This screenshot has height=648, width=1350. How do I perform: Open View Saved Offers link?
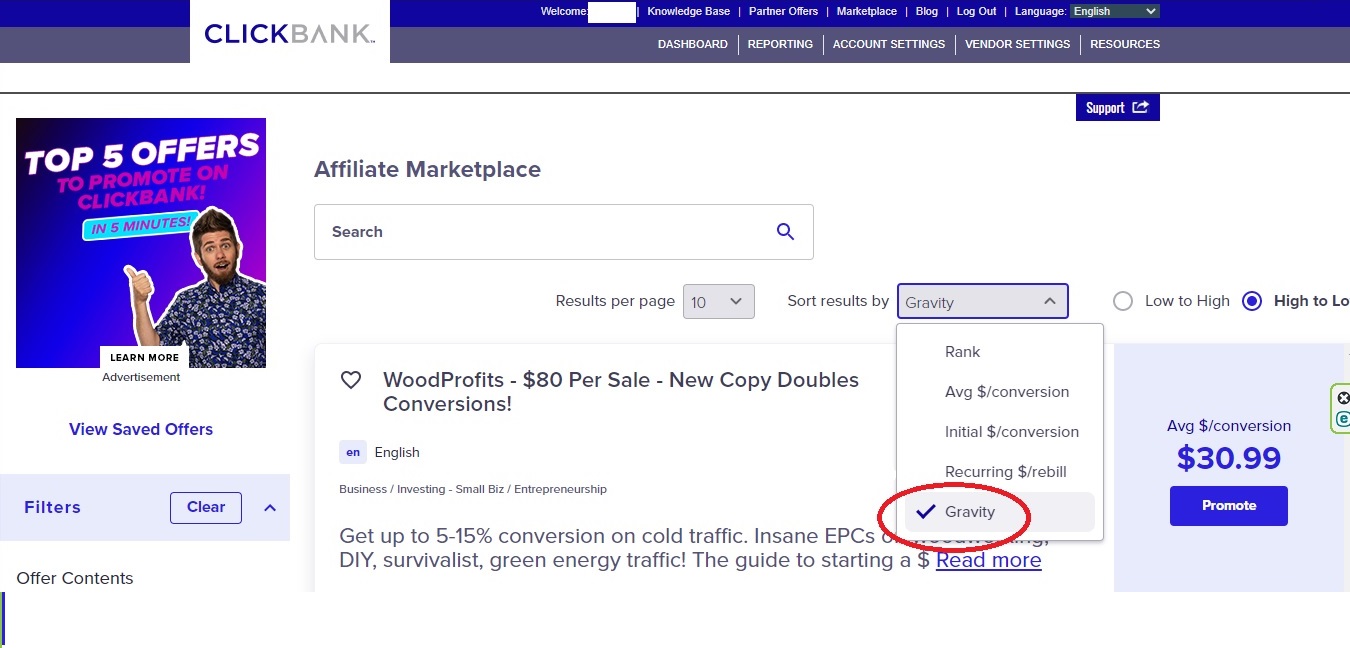pyautogui.click(x=141, y=430)
